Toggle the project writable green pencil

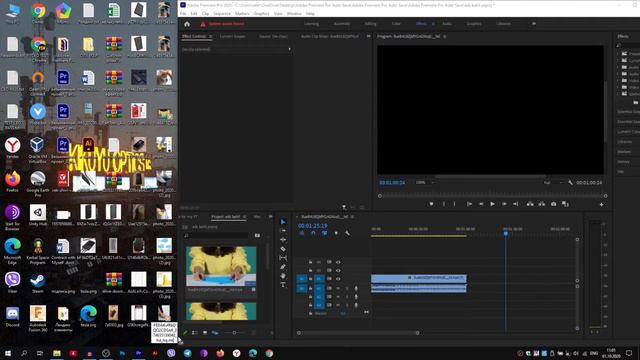pyautogui.click(x=185, y=333)
